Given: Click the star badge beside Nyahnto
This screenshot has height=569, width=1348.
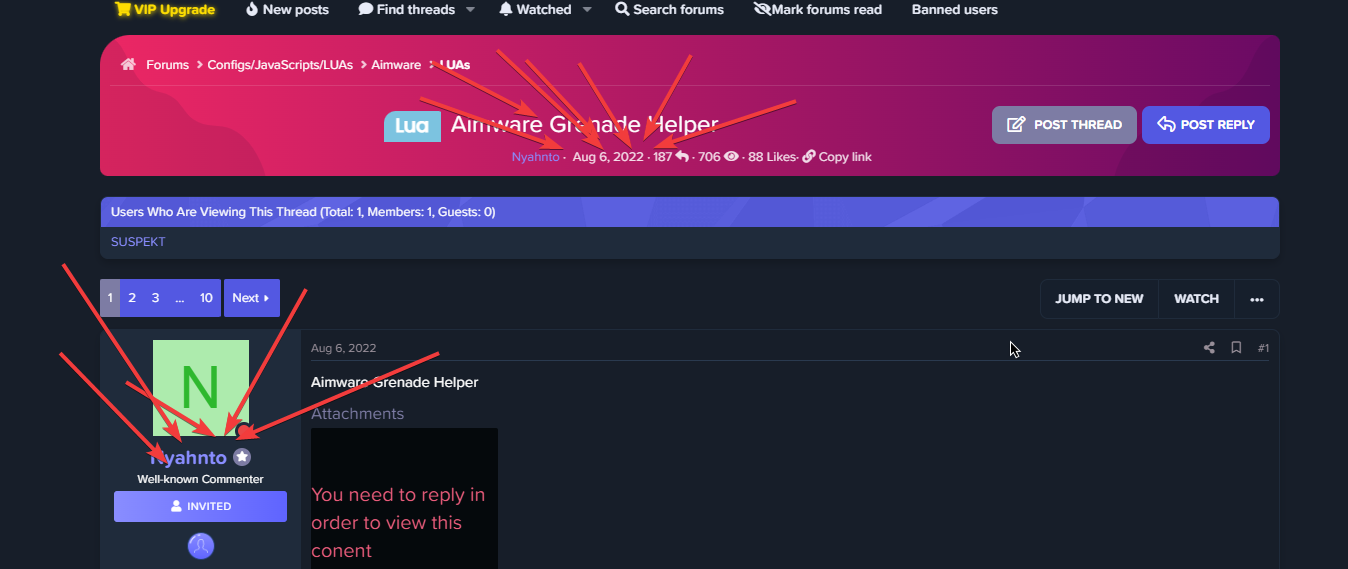Looking at the screenshot, I should pos(242,457).
